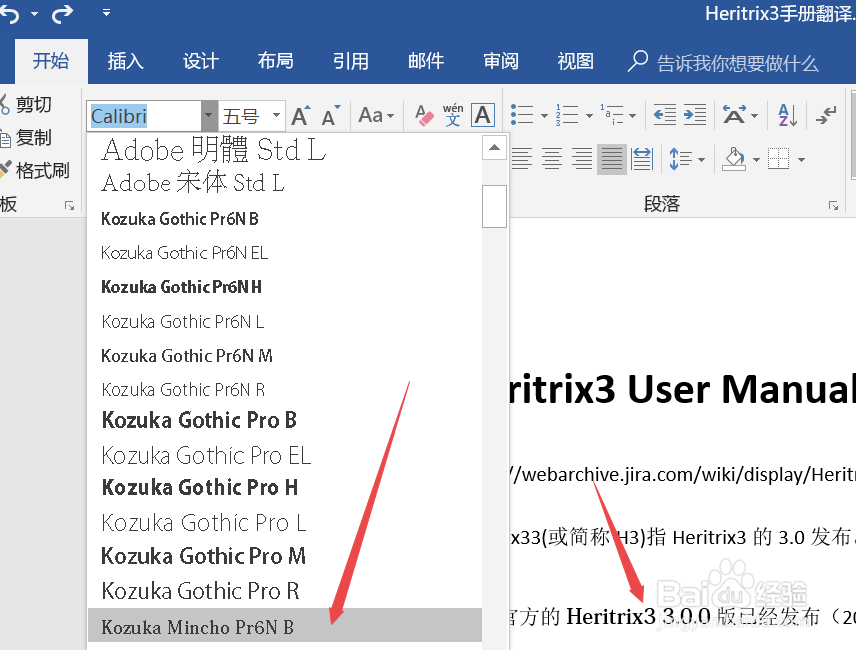Click the Decrease Indent icon
This screenshot has width=856, height=650.
point(664,115)
